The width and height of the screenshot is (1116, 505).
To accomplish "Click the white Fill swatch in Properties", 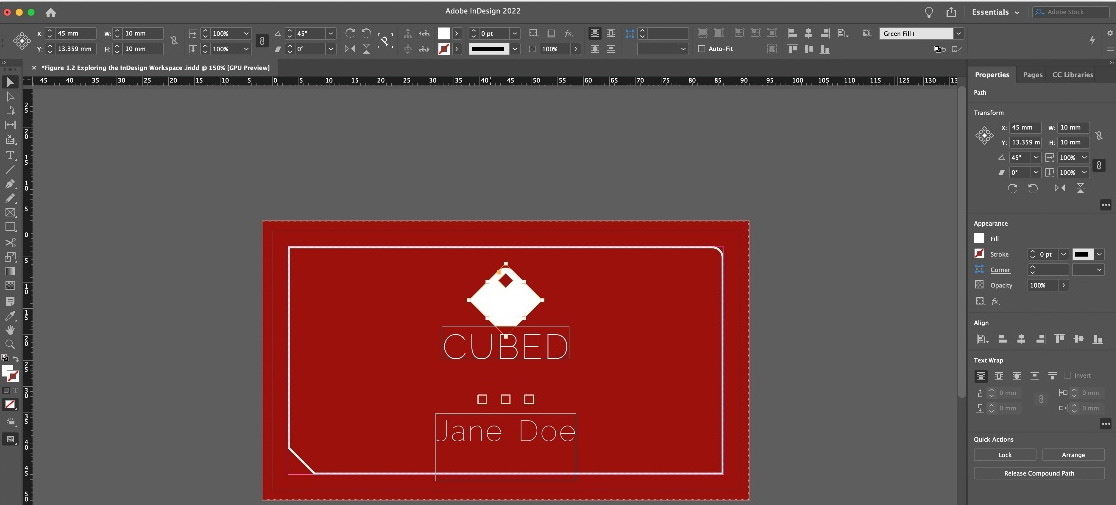I will pyautogui.click(x=979, y=238).
